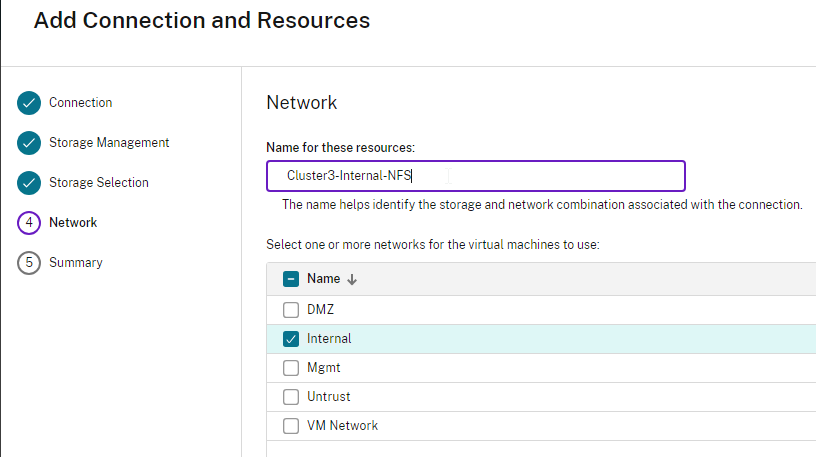
Task: Uncheck the Internal network checkbox
Action: (291, 339)
